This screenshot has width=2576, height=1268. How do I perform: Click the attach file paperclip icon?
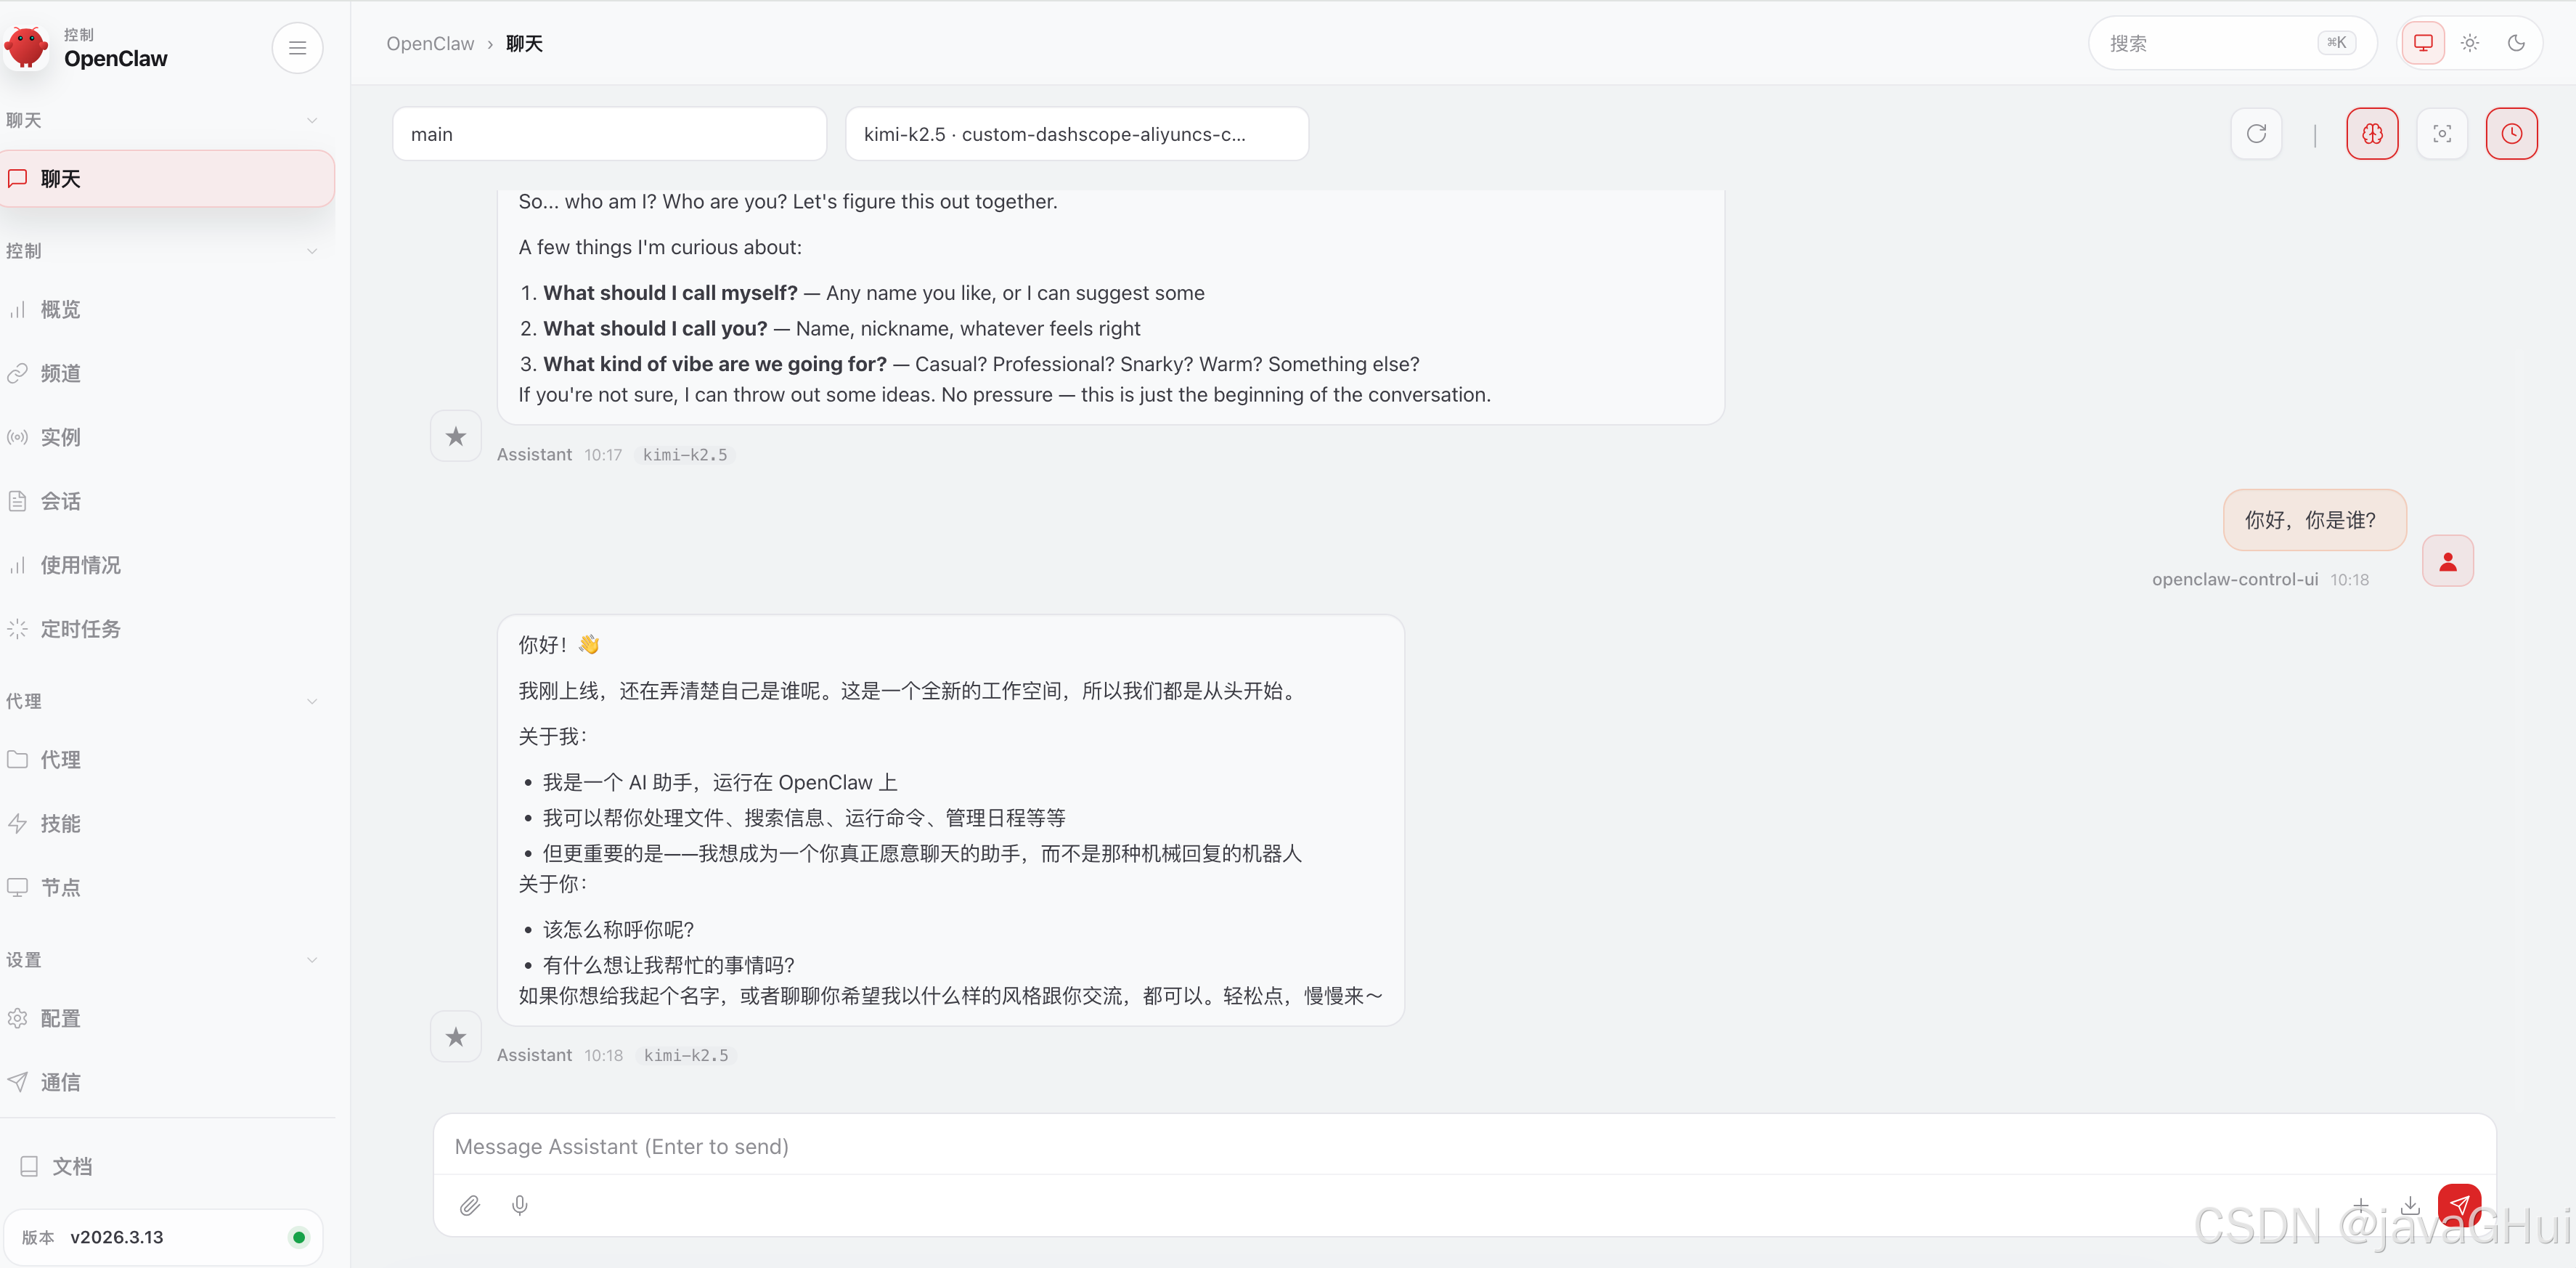pos(469,1205)
